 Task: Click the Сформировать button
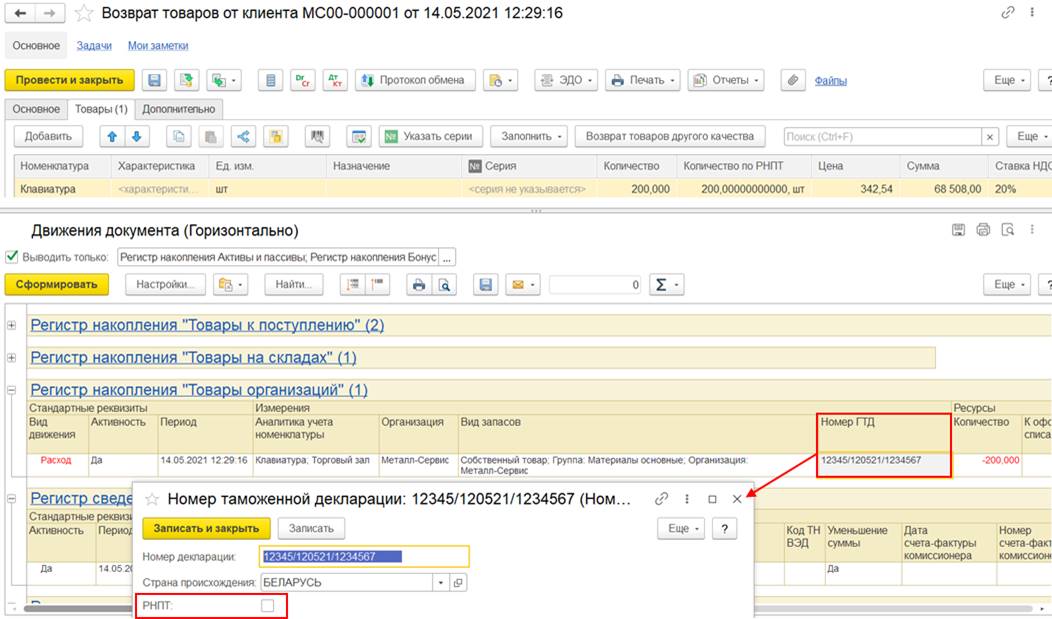(x=57, y=285)
